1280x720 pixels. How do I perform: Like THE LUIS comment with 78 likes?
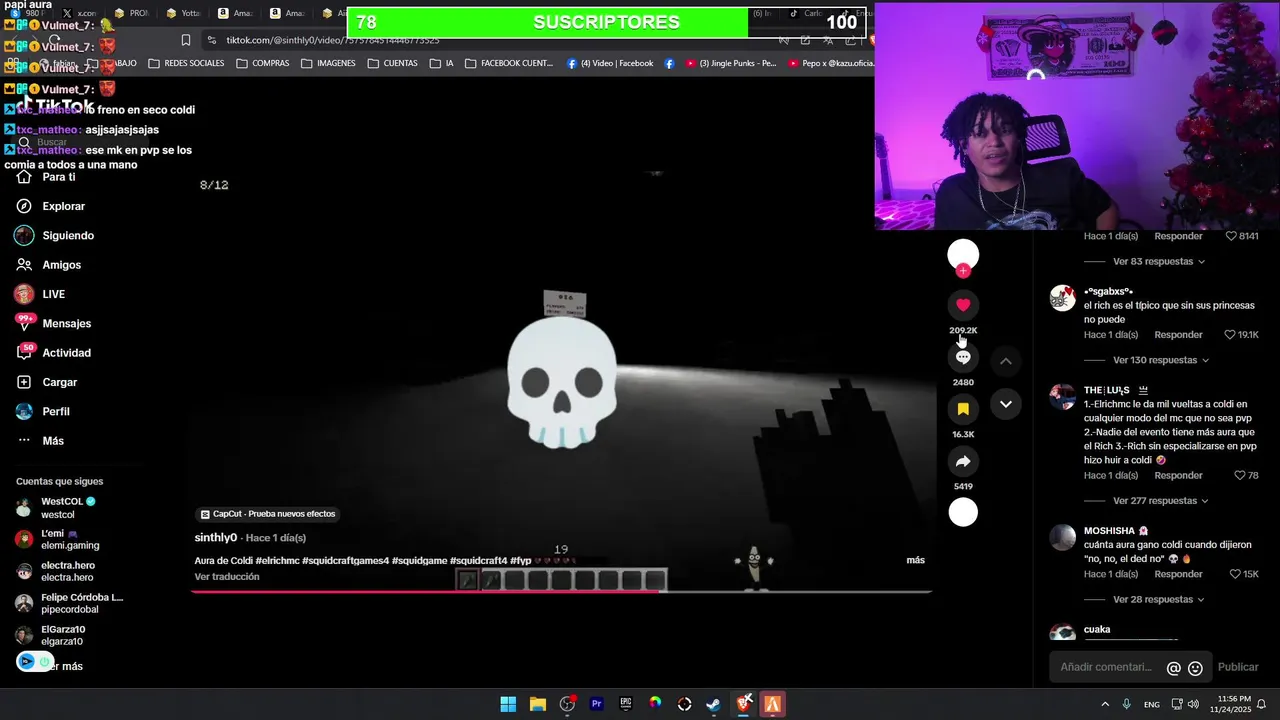click(1240, 476)
